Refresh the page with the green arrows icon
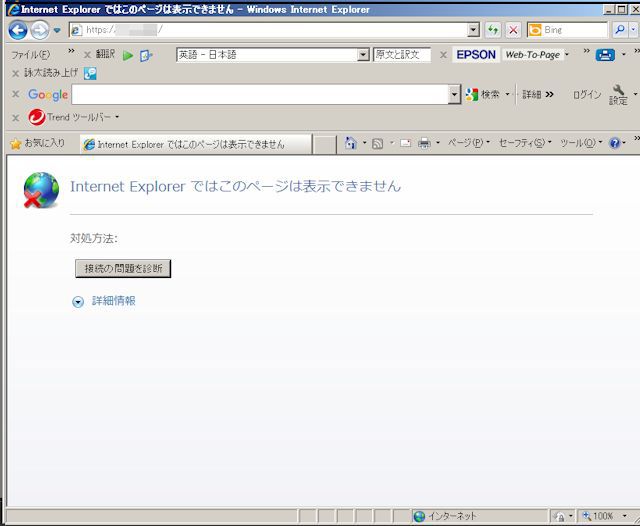The image size is (640, 526). click(493, 30)
